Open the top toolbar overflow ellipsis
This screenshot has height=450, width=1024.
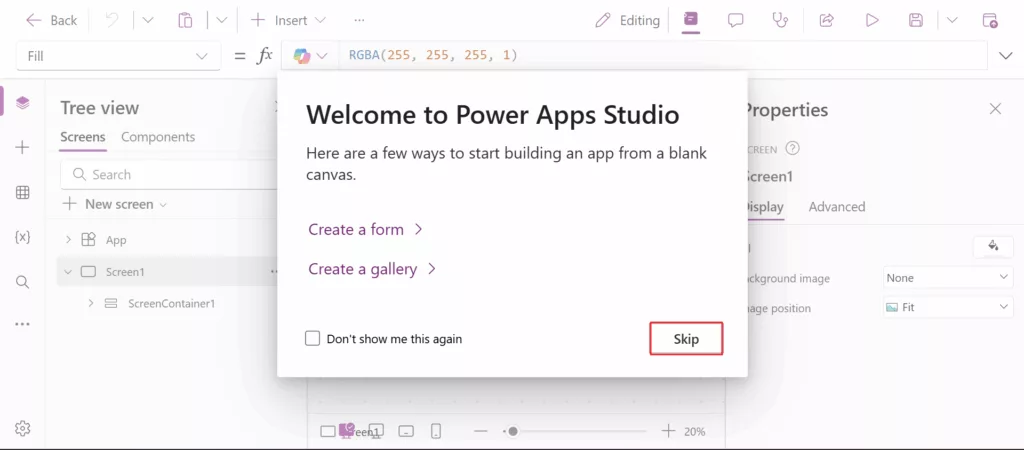(x=359, y=20)
